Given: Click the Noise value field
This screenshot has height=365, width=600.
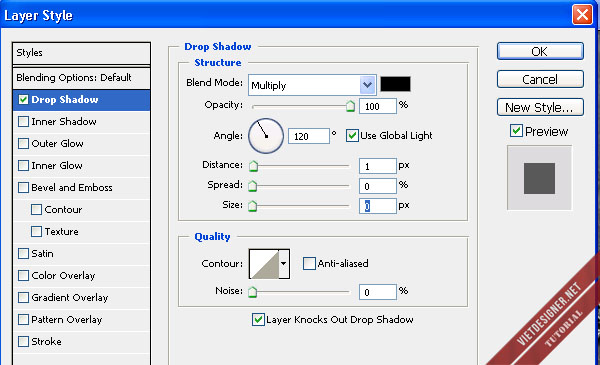Looking at the screenshot, I should [x=378, y=292].
